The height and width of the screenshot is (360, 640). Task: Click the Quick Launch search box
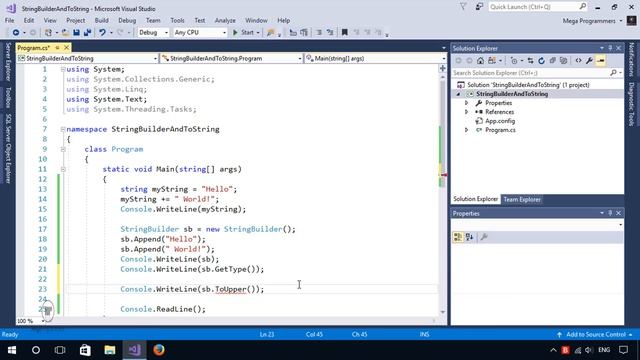tap(538, 7)
